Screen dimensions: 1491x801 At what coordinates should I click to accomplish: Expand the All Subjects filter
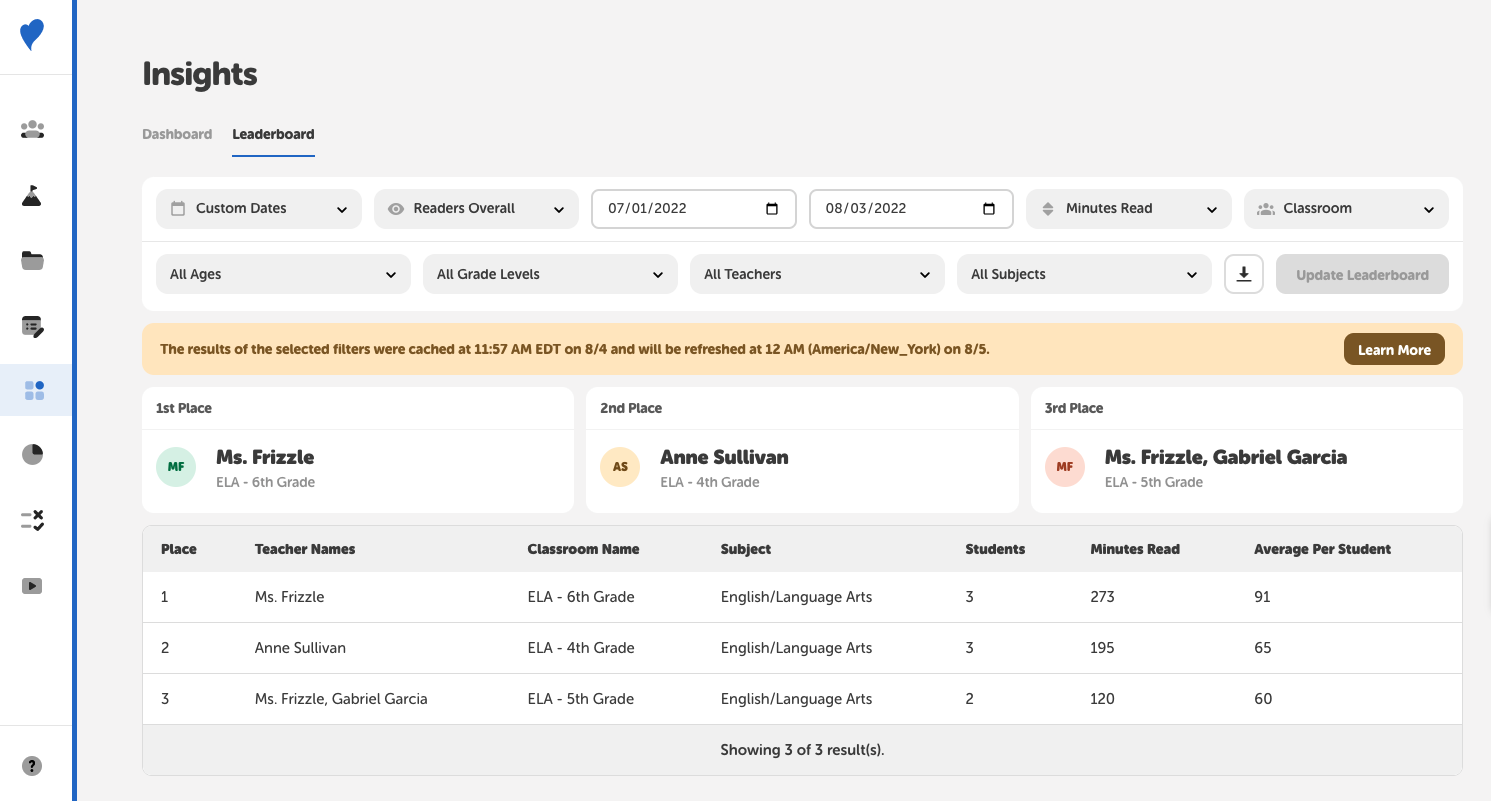[x=1084, y=274]
